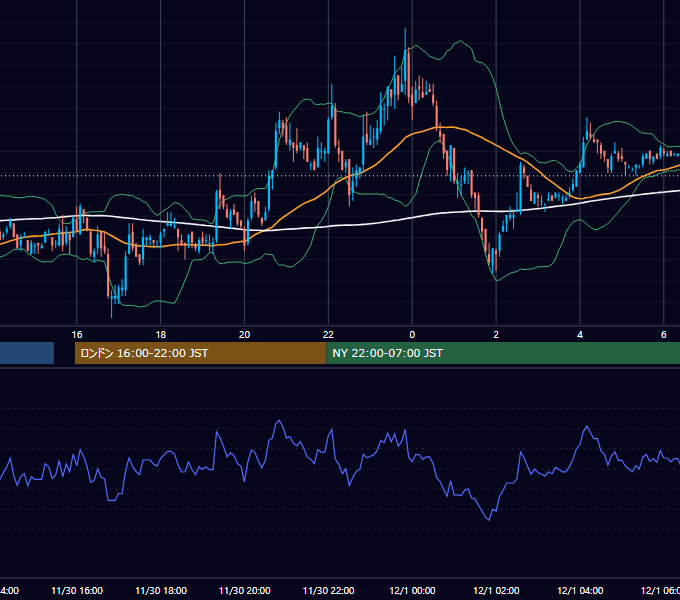Select the blue session bar before London

coord(27,353)
